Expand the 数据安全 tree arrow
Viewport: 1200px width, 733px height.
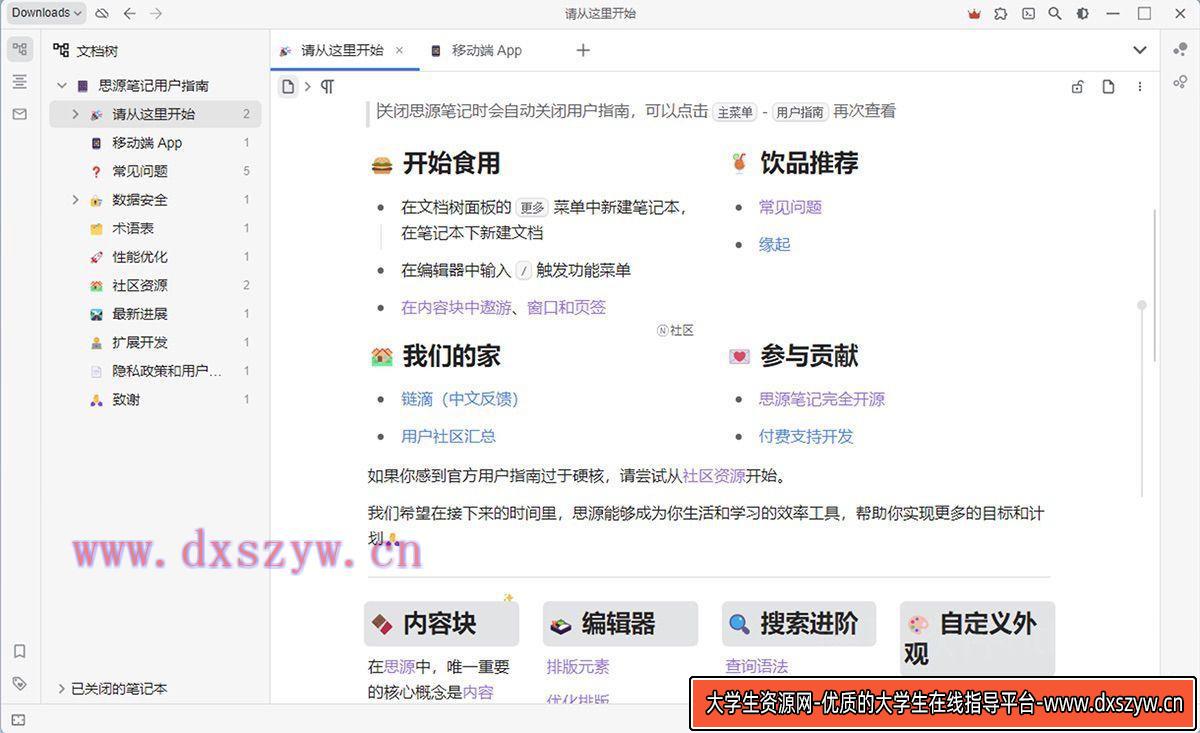pyautogui.click(x=75, y=200)
